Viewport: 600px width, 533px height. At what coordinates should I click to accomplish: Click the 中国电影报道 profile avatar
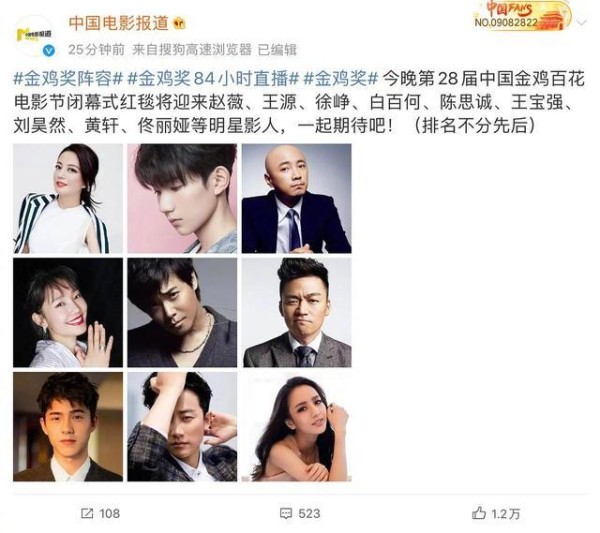(34, 36)
